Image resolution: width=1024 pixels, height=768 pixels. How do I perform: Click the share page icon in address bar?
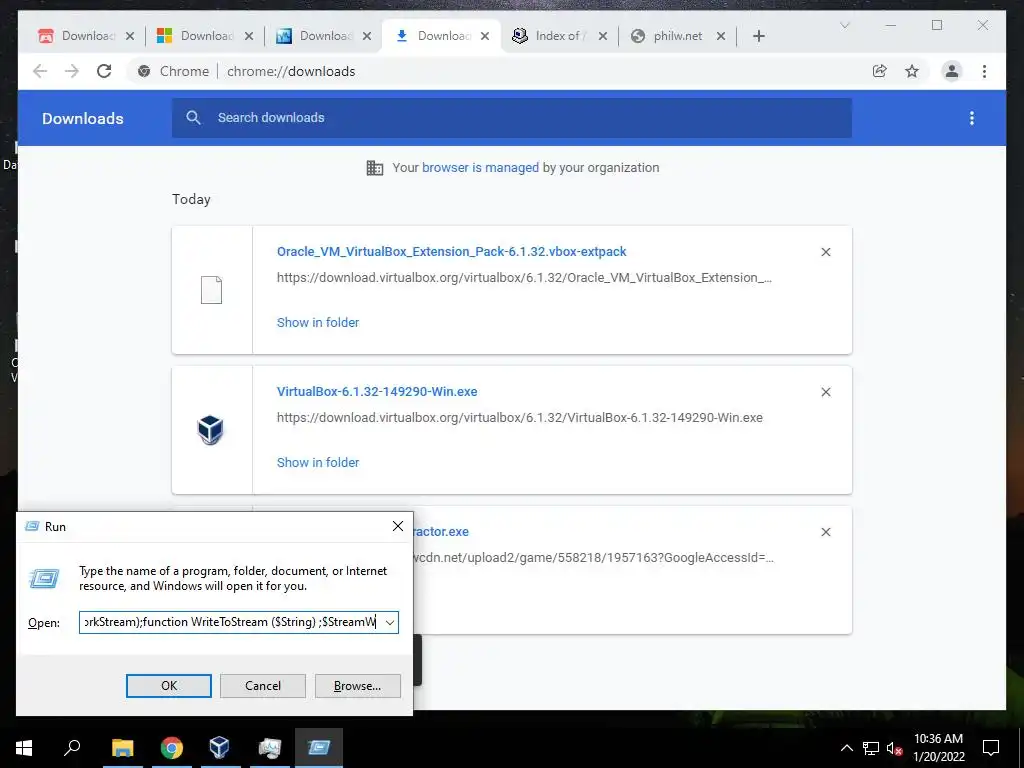tap(880, 71)
